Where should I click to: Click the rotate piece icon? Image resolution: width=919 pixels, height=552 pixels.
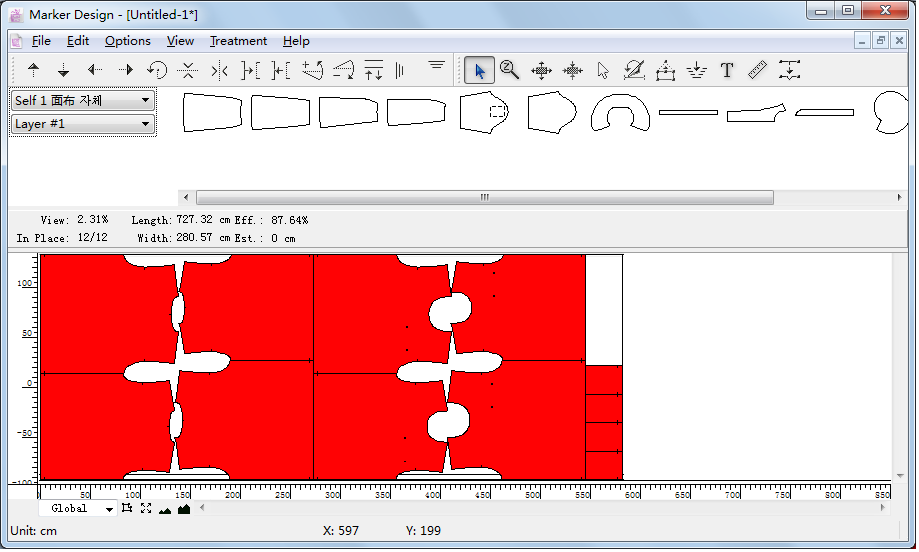pos(157,70)
